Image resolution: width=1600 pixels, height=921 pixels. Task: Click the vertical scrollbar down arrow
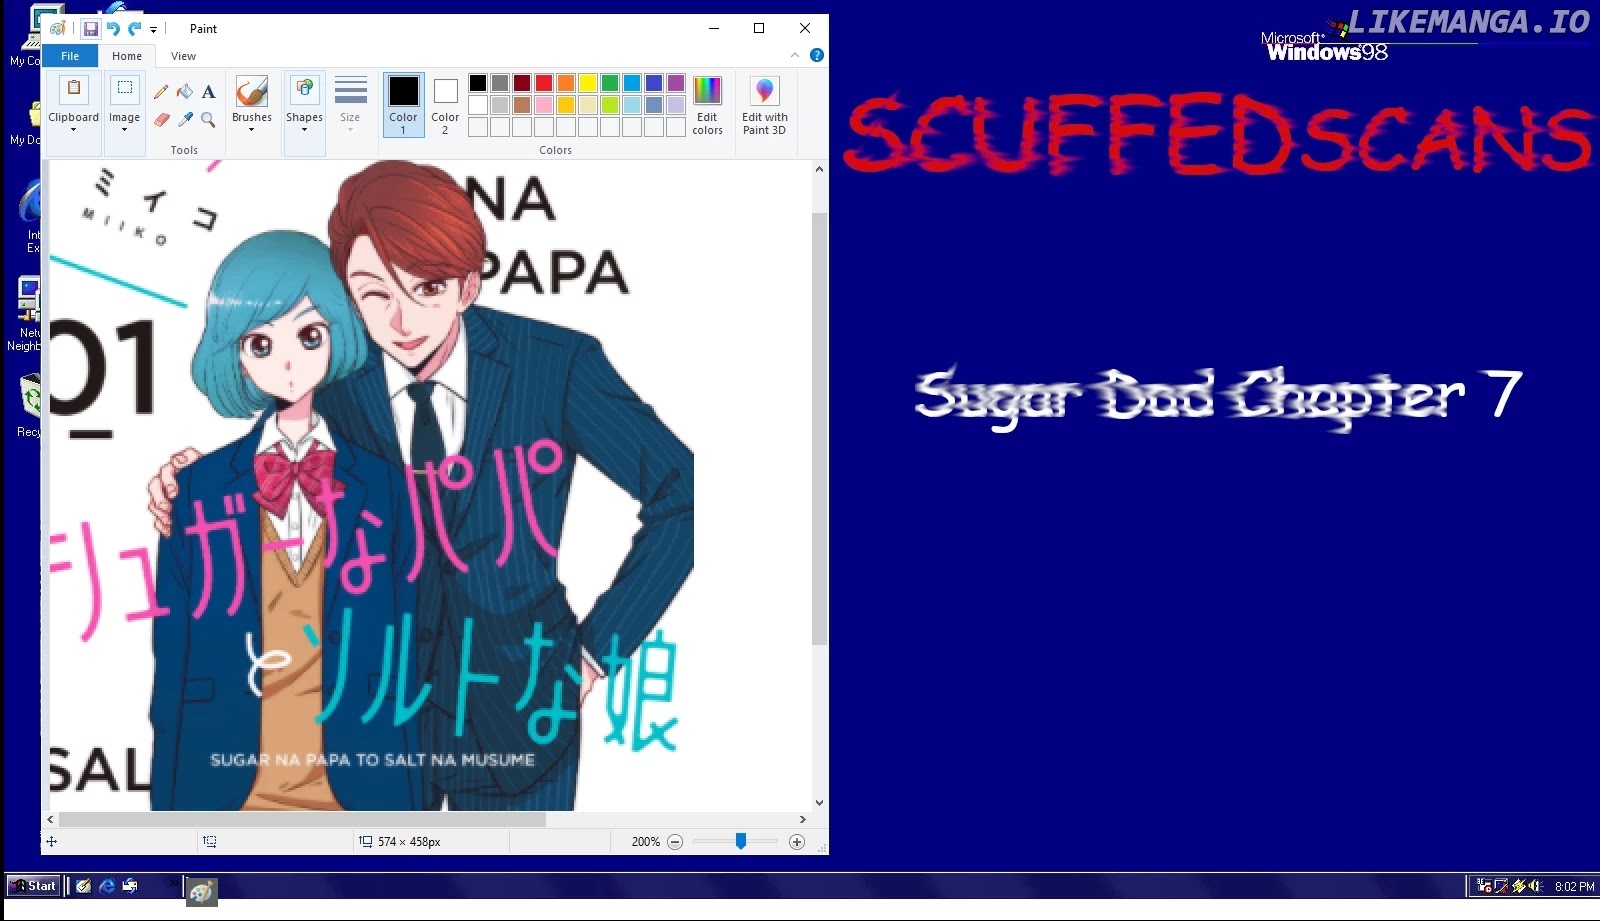[x=819, y=802]
